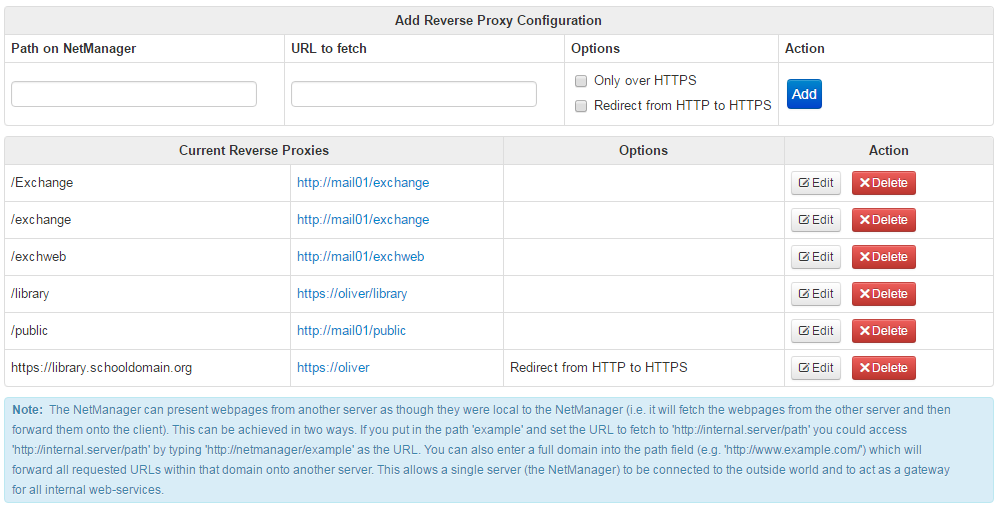This screenshot has height=506, width=996.
Task: Click Edit for the /Exchange proxy
Action: click(x=815, y=183)
